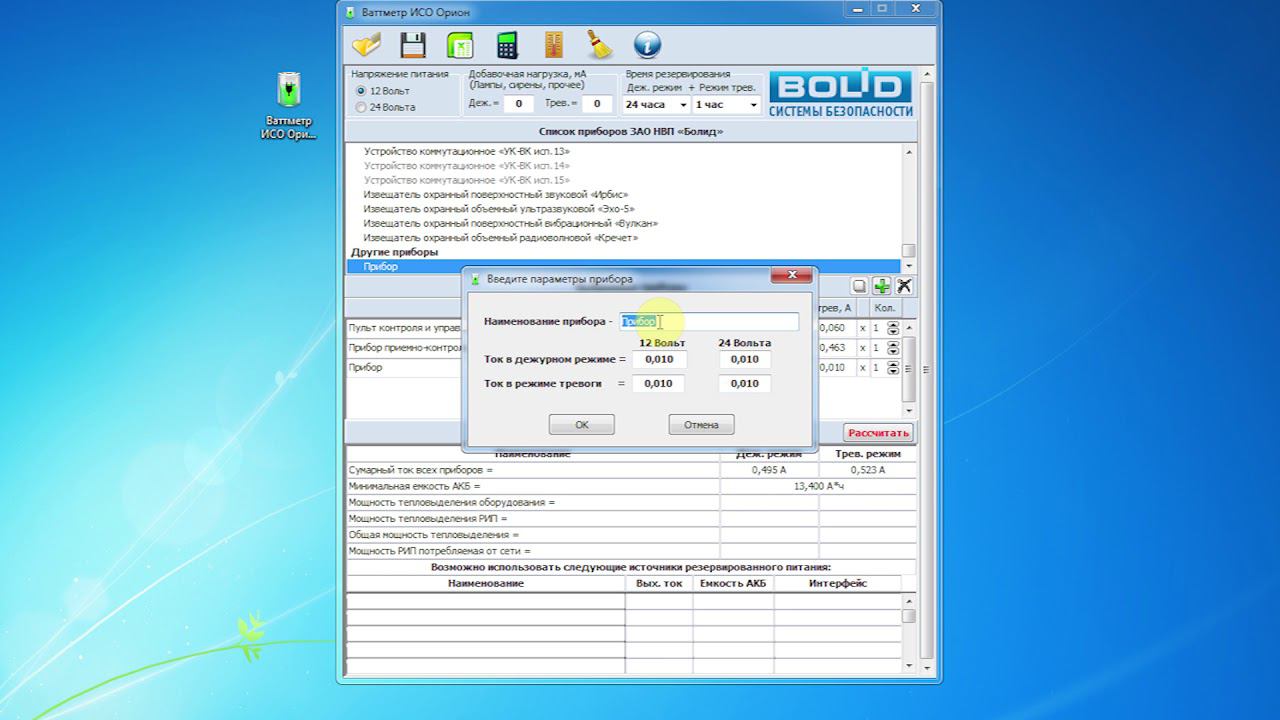
Task: Click the crossed-tools delete icon
Action: tap(904, 286)
